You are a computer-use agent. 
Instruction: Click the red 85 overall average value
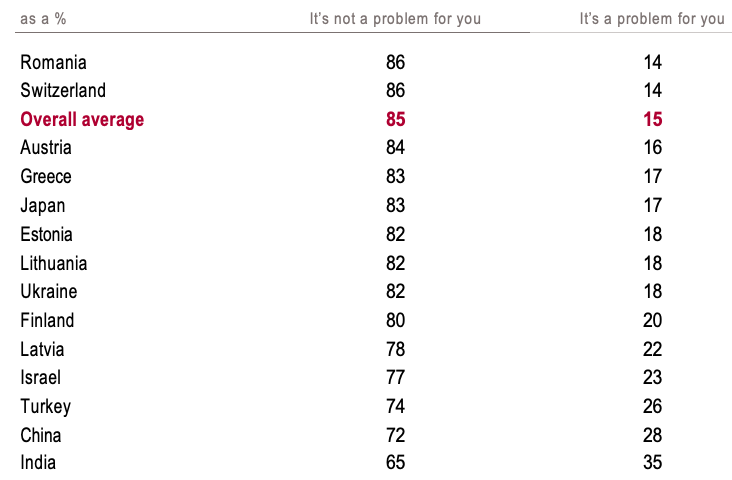(395, 120)
